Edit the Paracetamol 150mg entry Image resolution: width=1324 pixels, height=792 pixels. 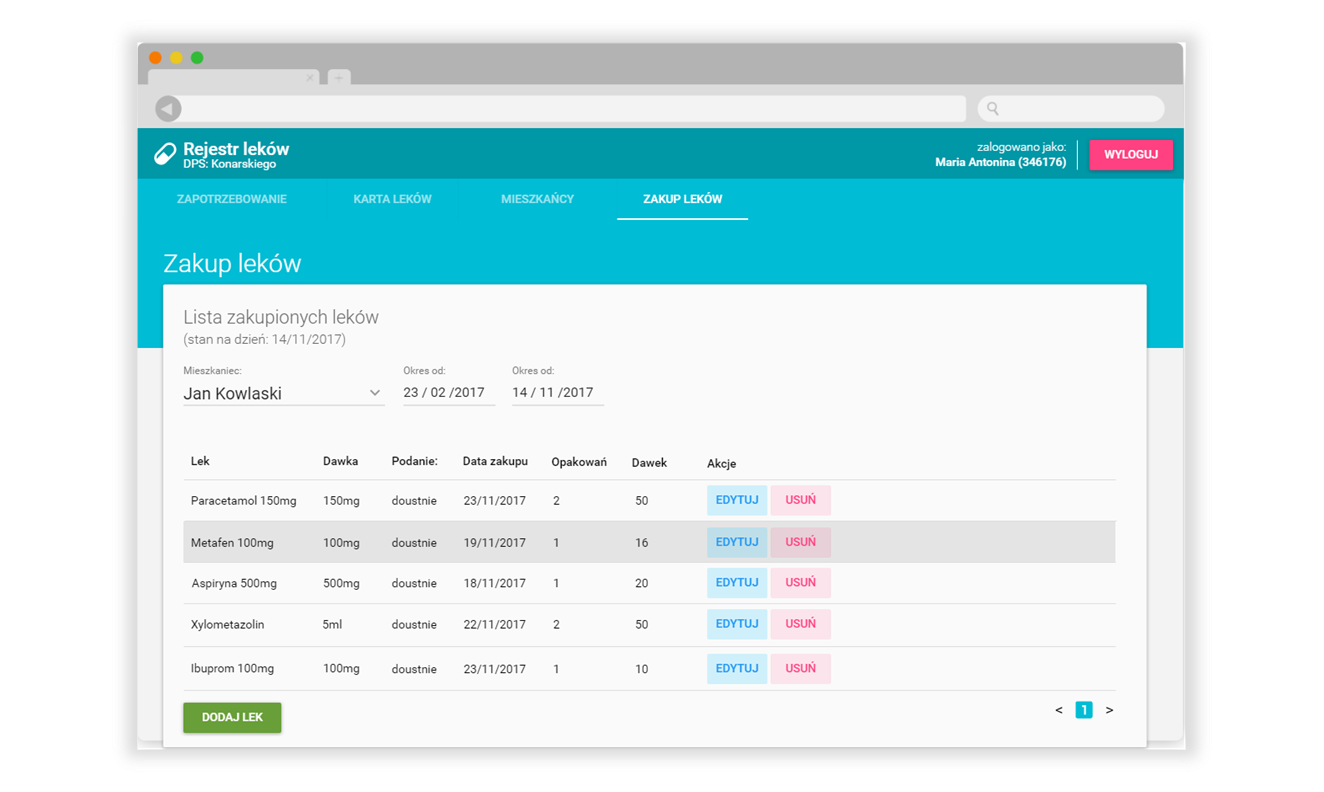[x=737, y=500]
